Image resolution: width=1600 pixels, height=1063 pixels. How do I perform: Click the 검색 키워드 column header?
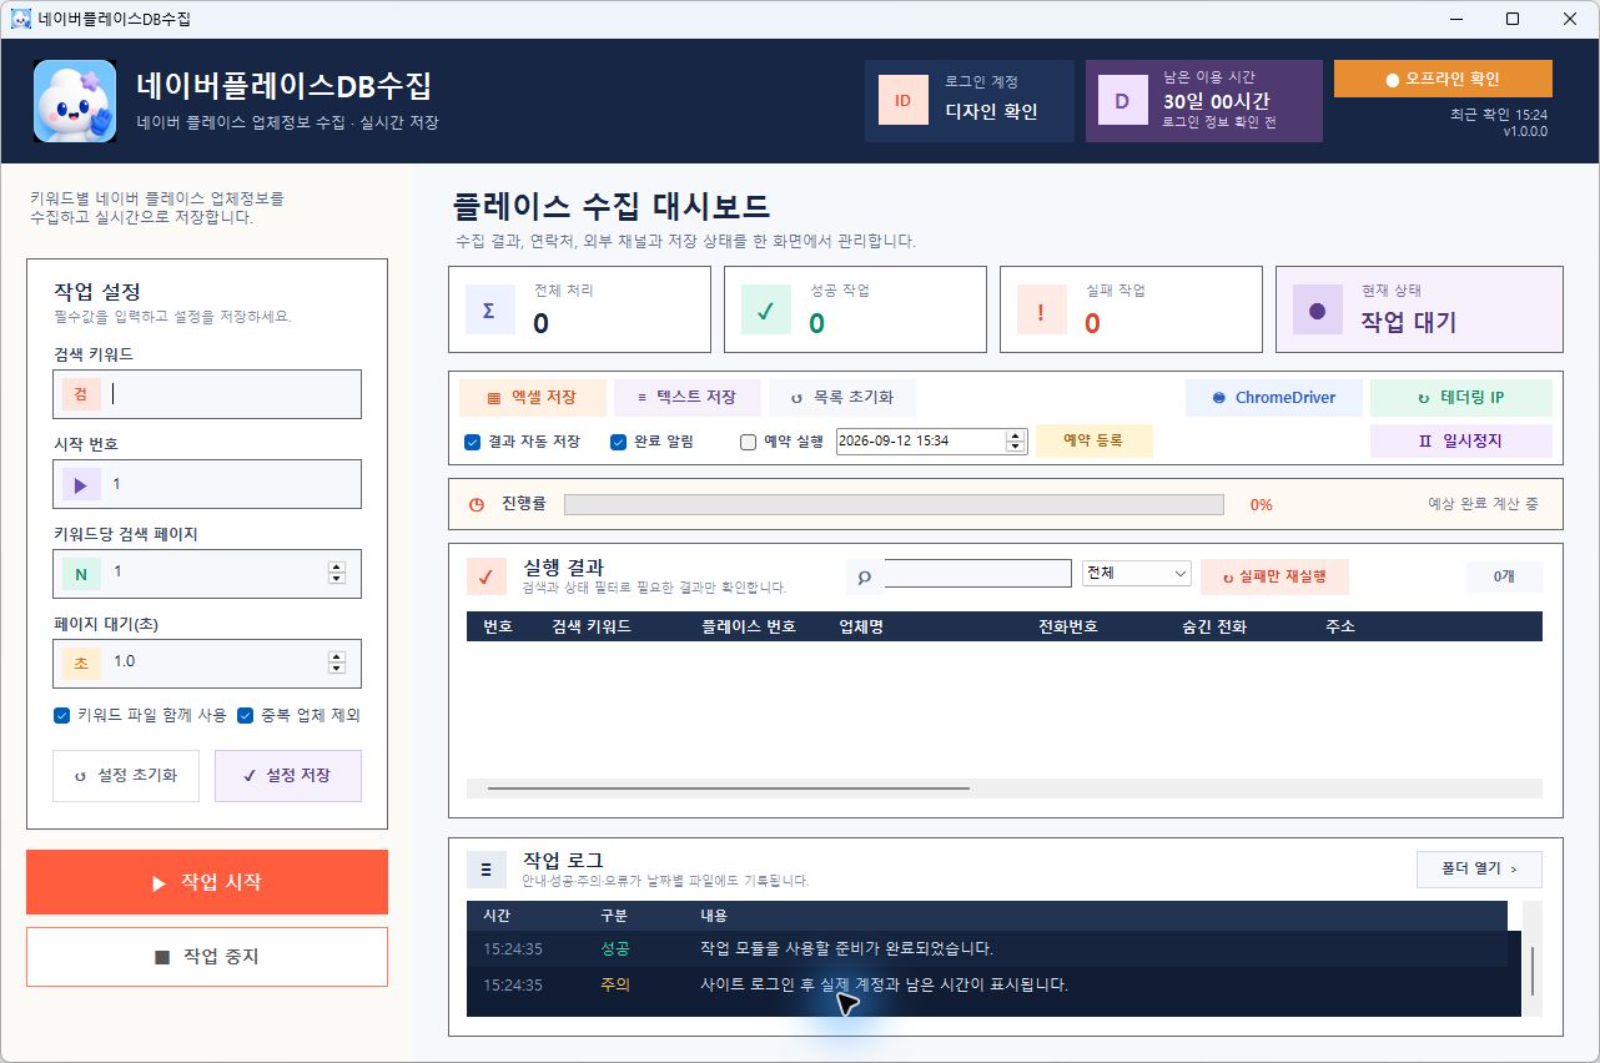pos(591,626)
